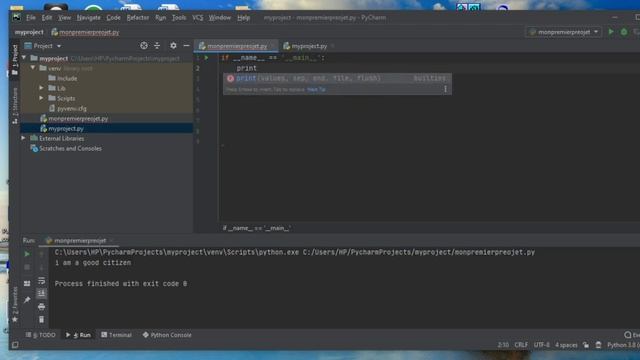Run monpremierpreojet with the green toolbar arrow
Image resolution: width=640 pixels, height=360 pixels.
(611, 32)
